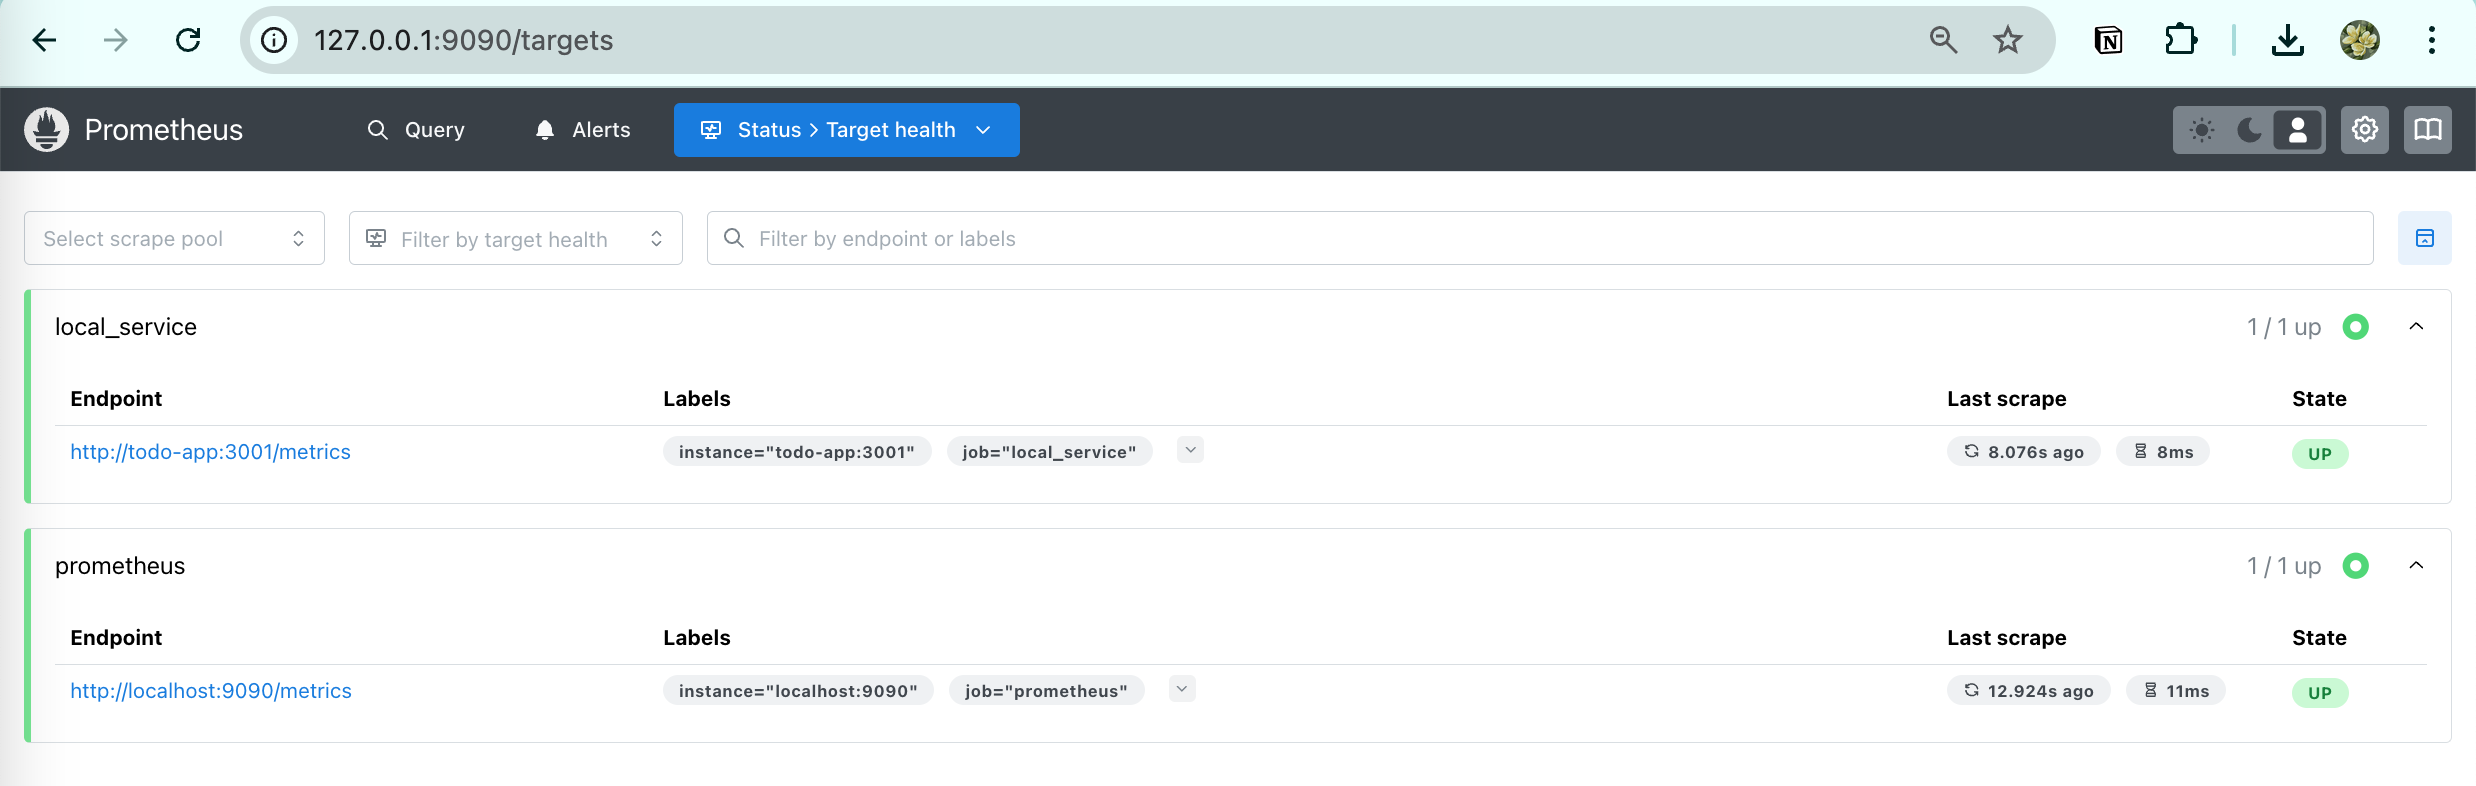Click the browser forward arrow
This screenshot has height=786, width=2476.
coord(116,40)
